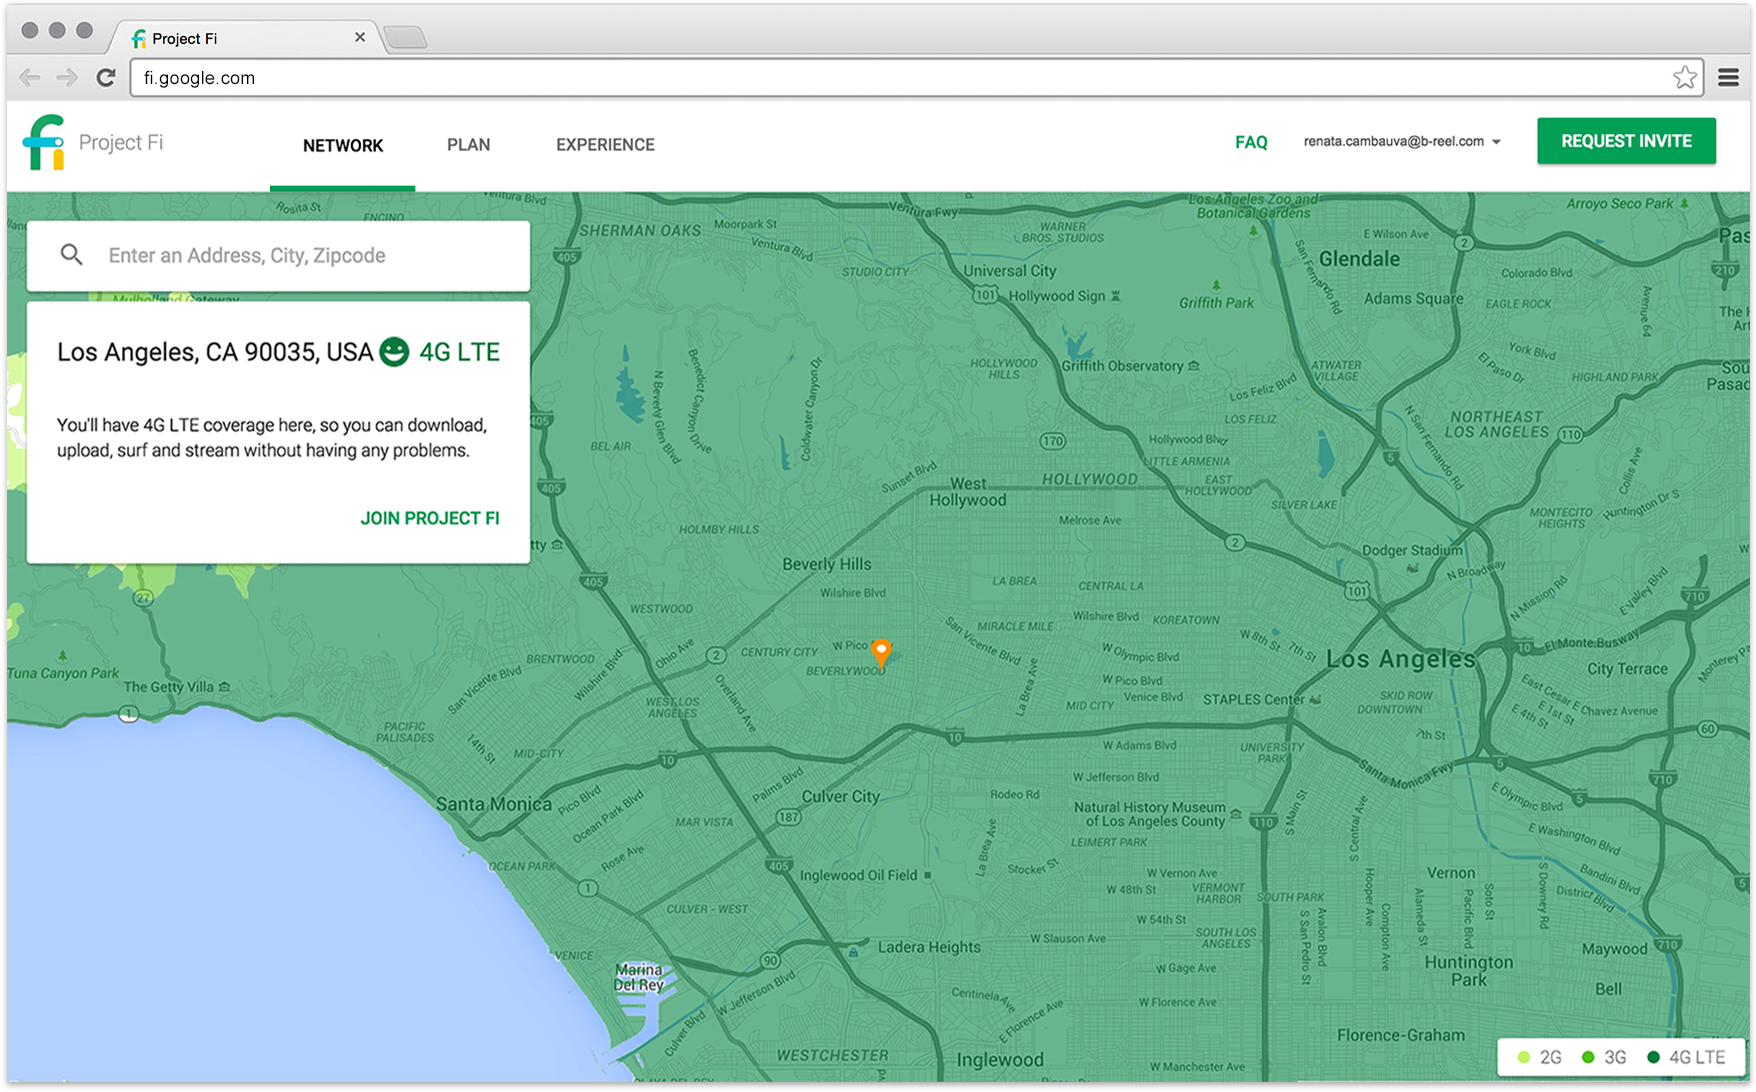Image resolution: width=1756 pixels, height=1092 pixels.
Task: Open the EXPERIENCE tab
Action: (x=605, y=145)
